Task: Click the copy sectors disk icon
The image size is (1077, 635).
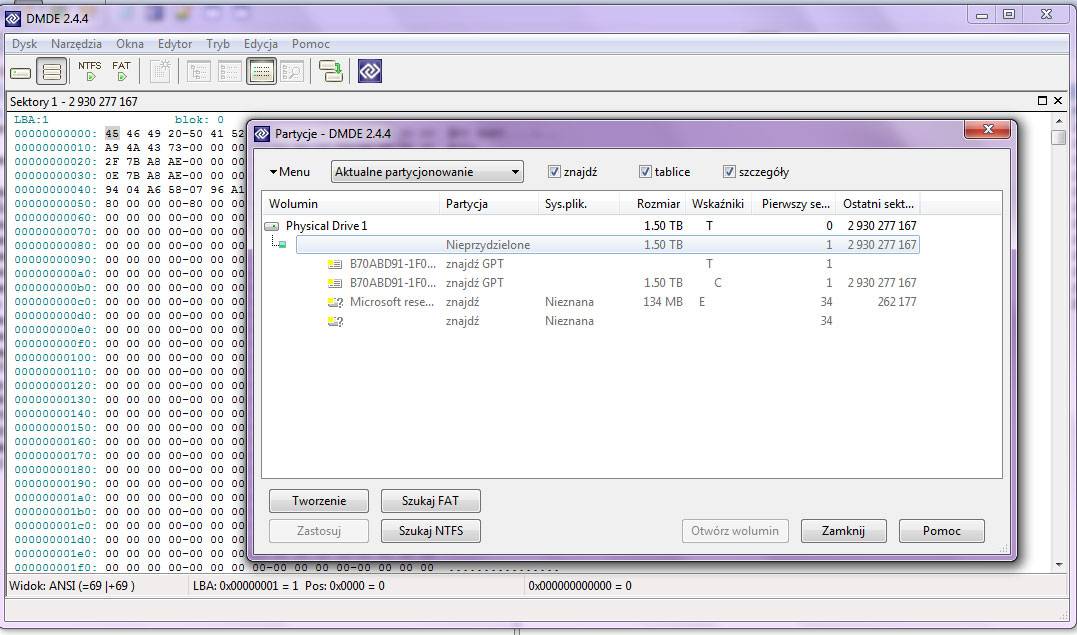Action: [330, 71]
